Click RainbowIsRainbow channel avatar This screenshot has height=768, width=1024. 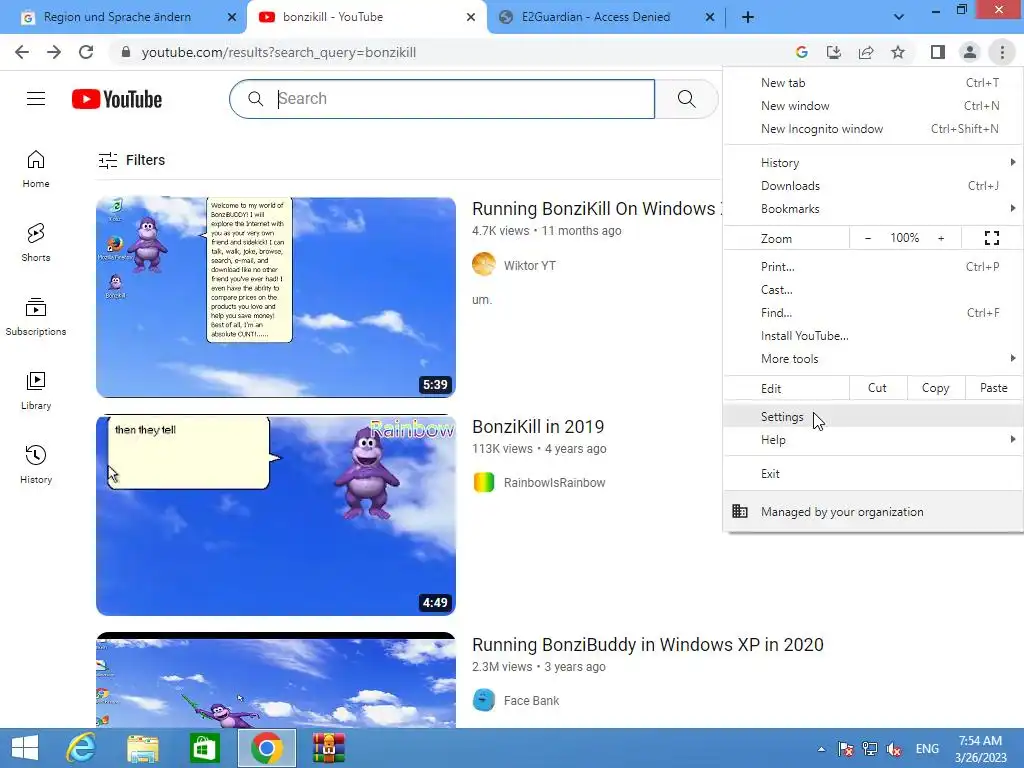[x=484, y=482]
